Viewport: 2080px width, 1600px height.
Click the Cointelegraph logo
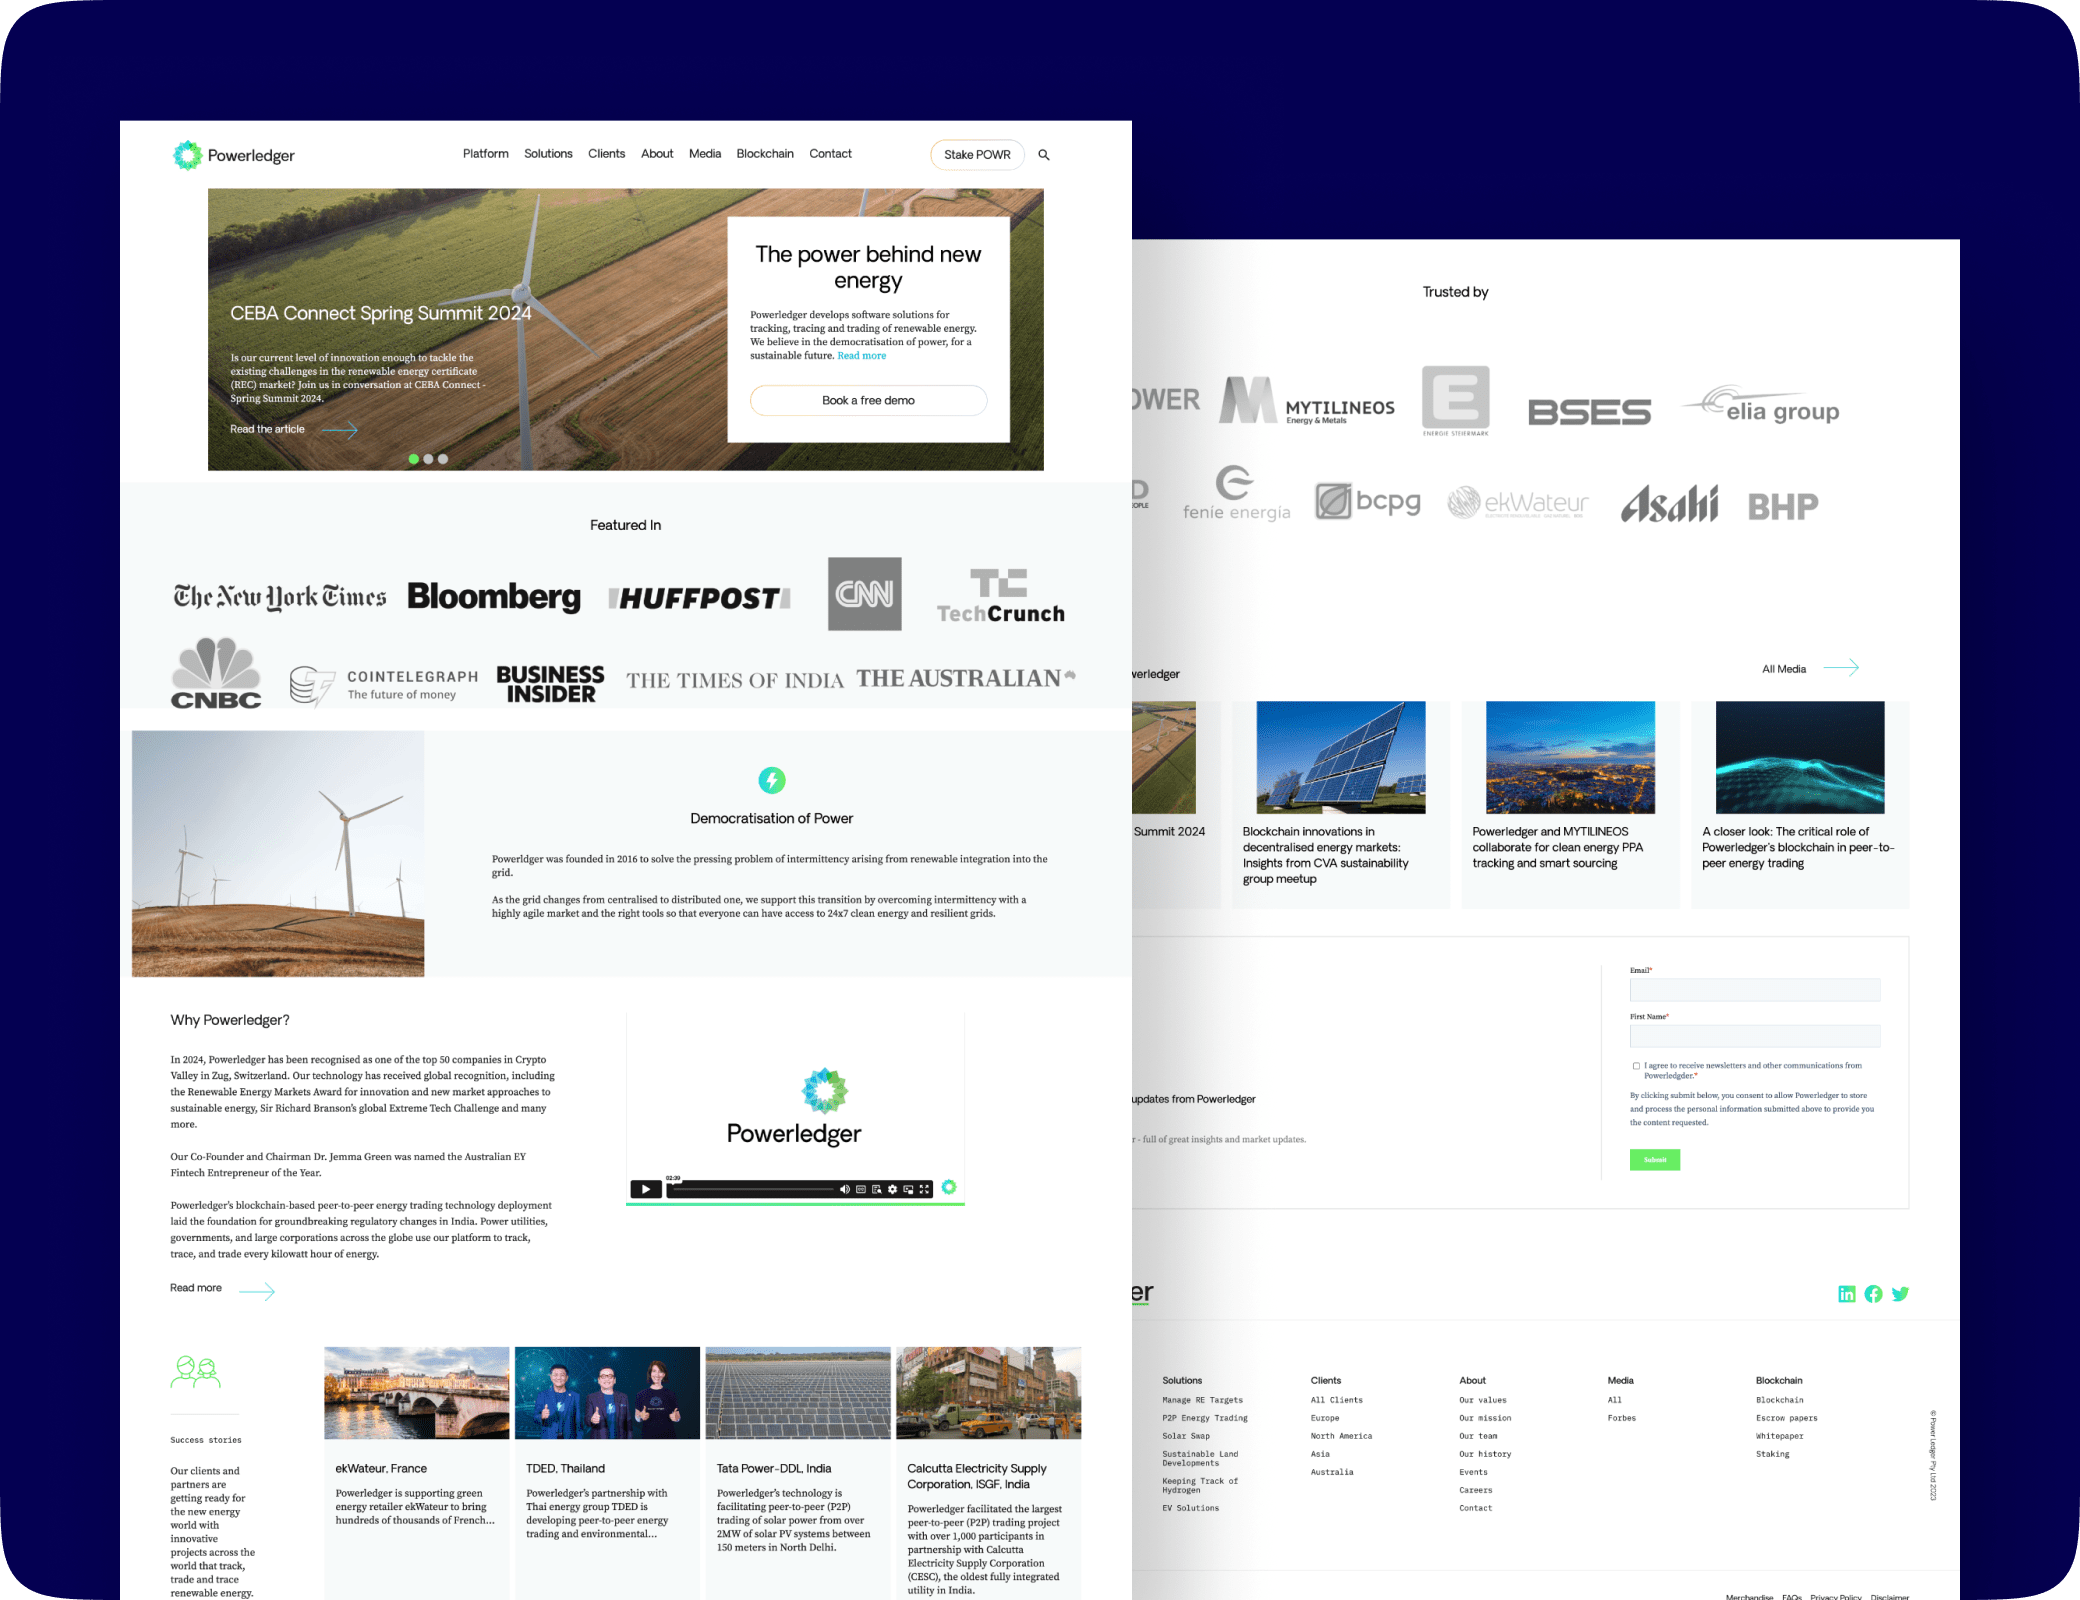(x=384, y=685)
